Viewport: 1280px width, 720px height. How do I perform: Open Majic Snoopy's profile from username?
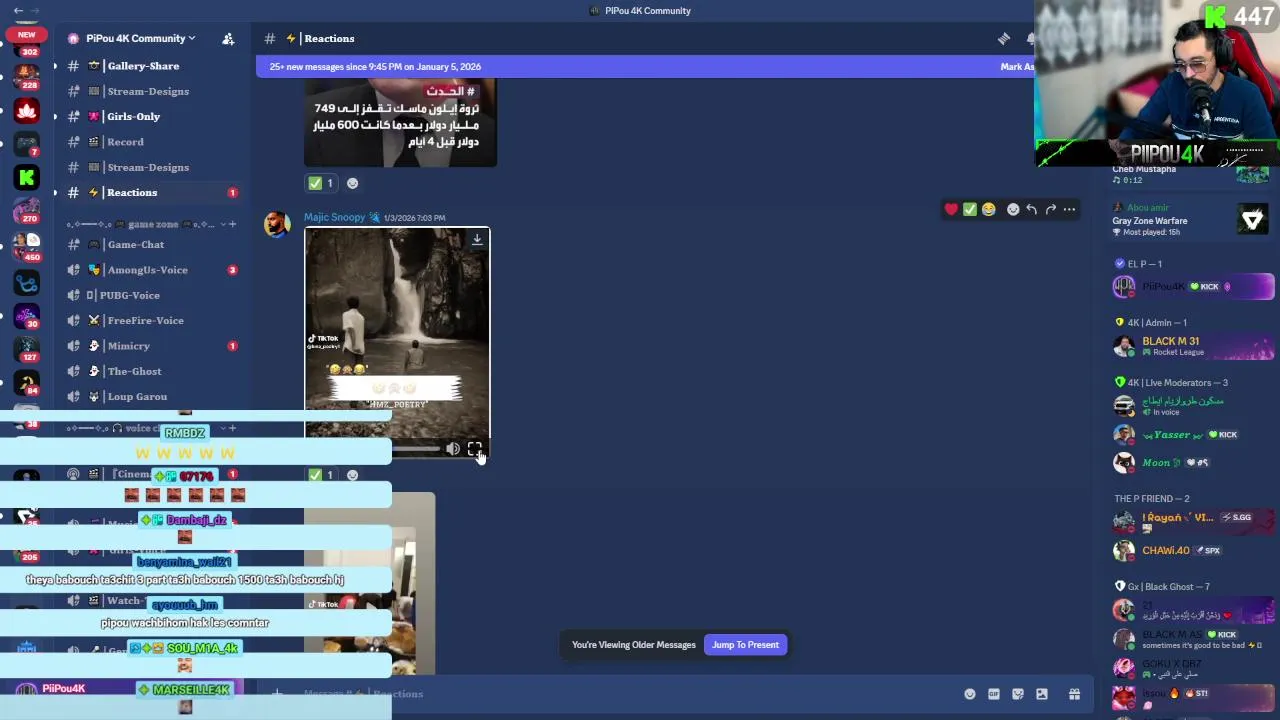[334, 217]
